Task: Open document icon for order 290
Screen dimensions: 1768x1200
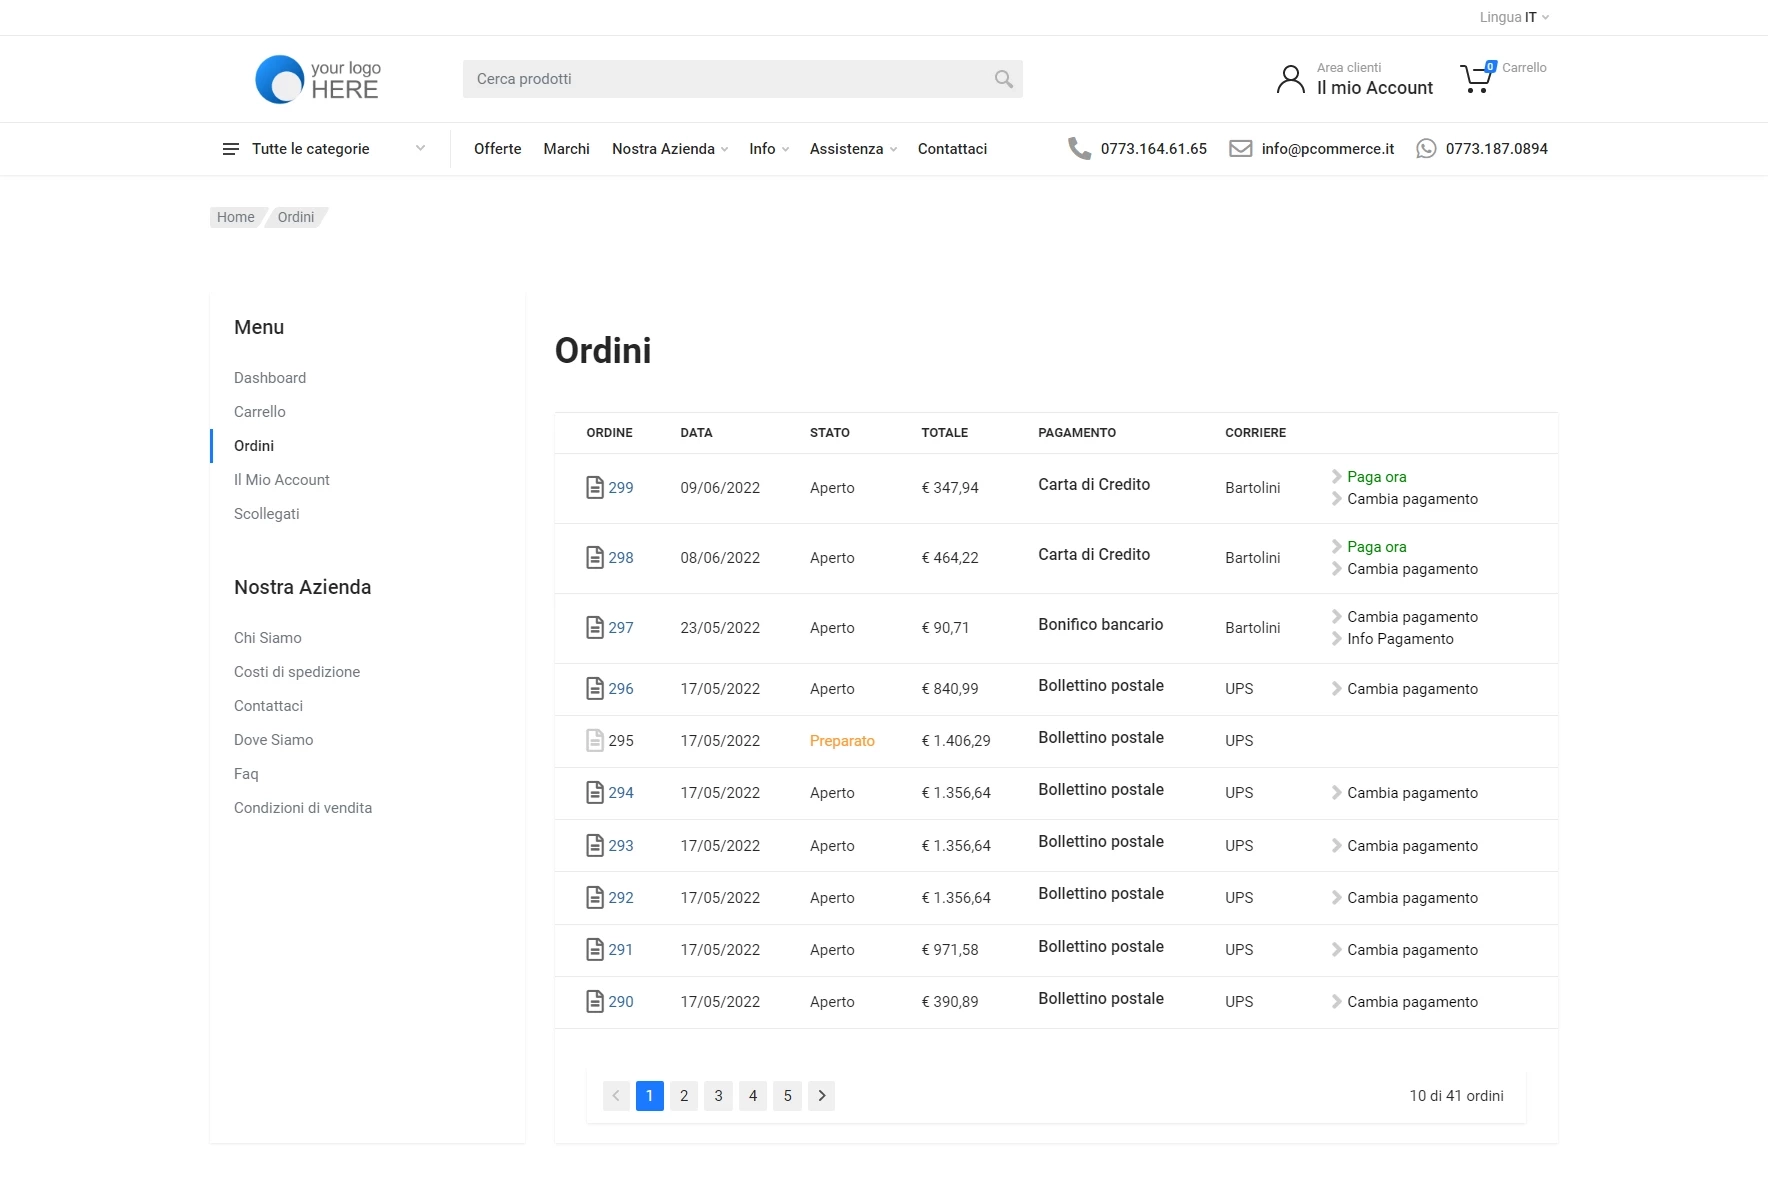Action: click(595, 1002)
